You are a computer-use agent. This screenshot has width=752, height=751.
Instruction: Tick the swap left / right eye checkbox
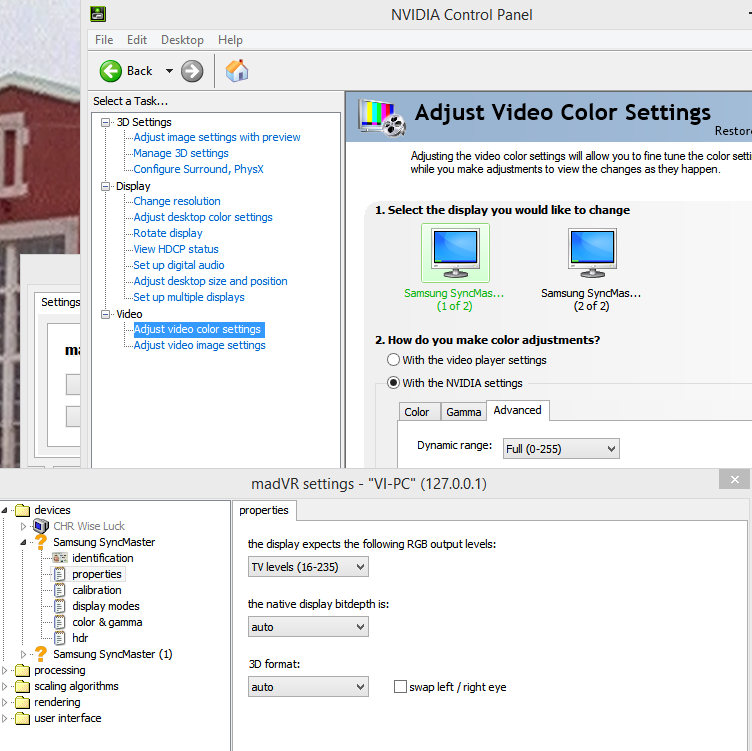click(x=400, y=687)
